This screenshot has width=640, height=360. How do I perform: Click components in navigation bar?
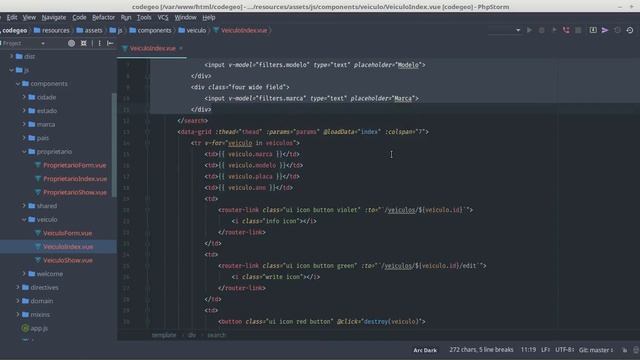tap(150, 30)
